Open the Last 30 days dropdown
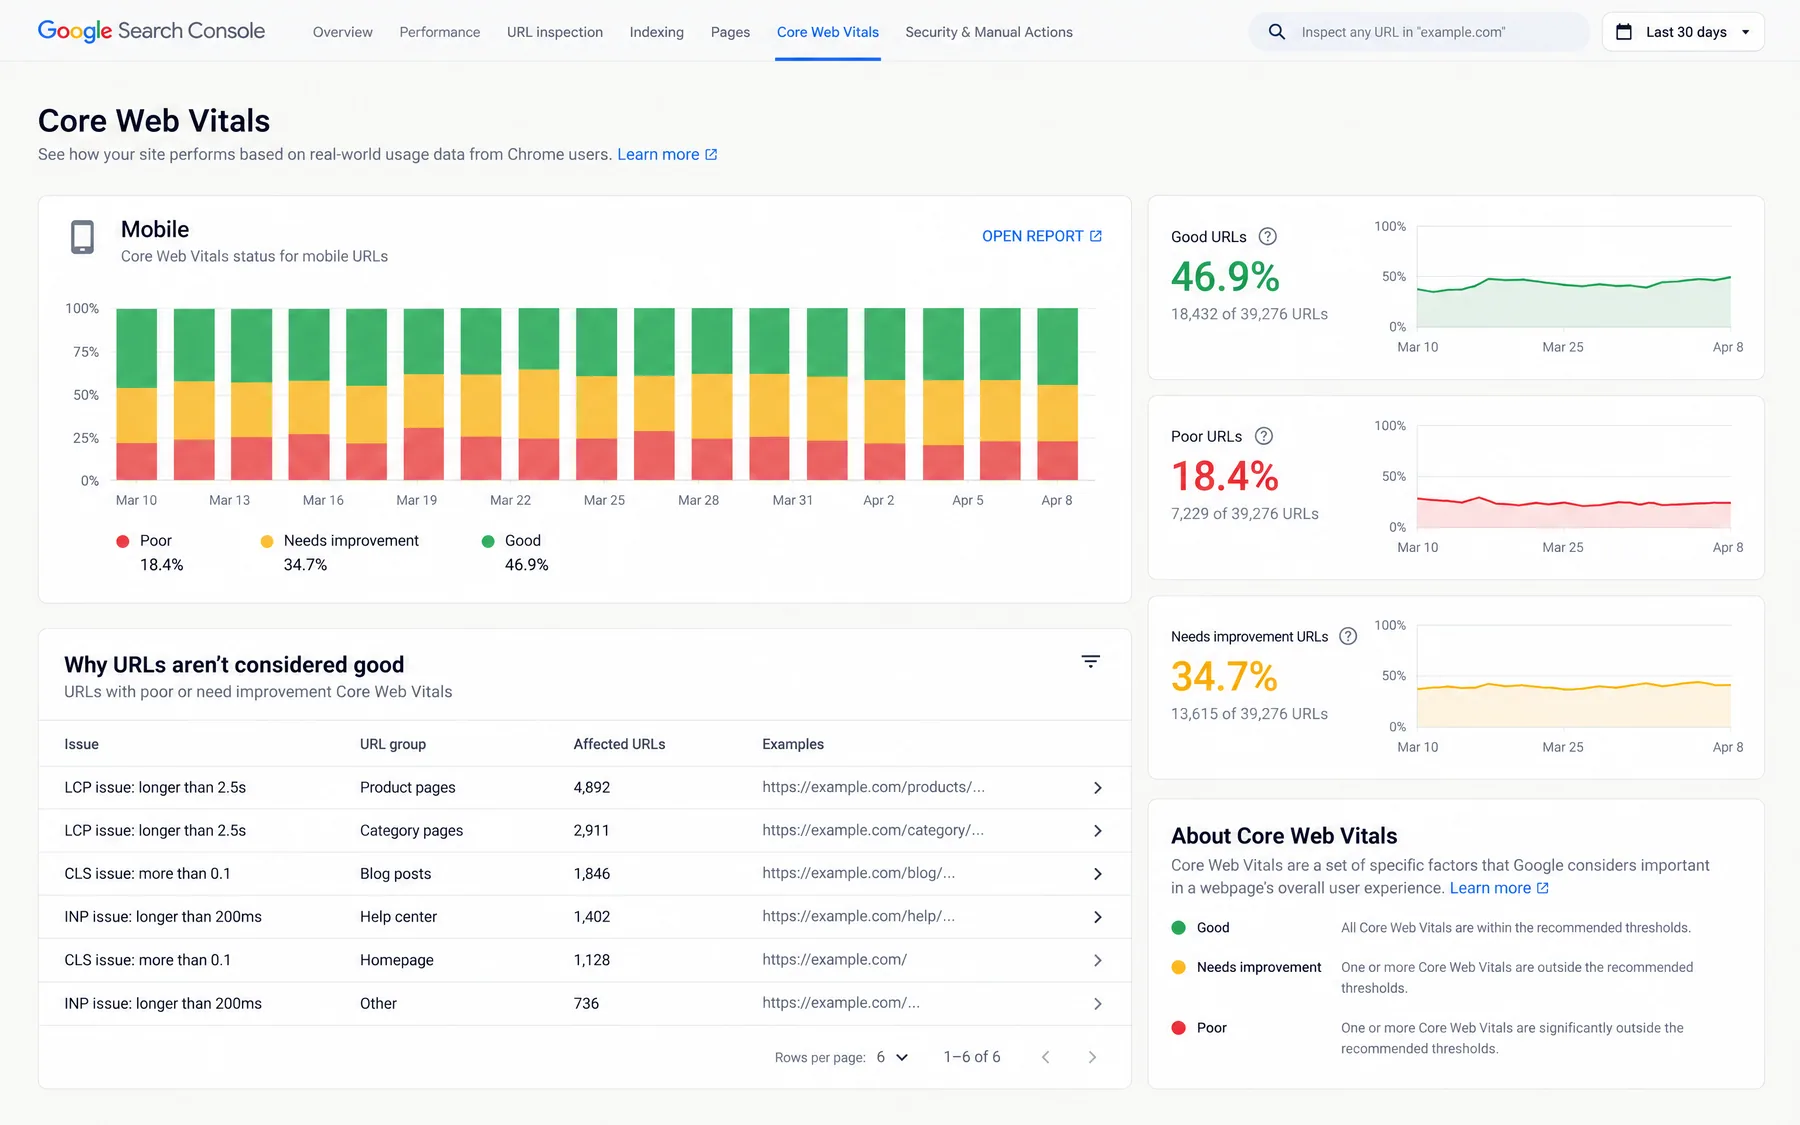Viewport: 1800px width, 1125px height. pos(1683,32)
